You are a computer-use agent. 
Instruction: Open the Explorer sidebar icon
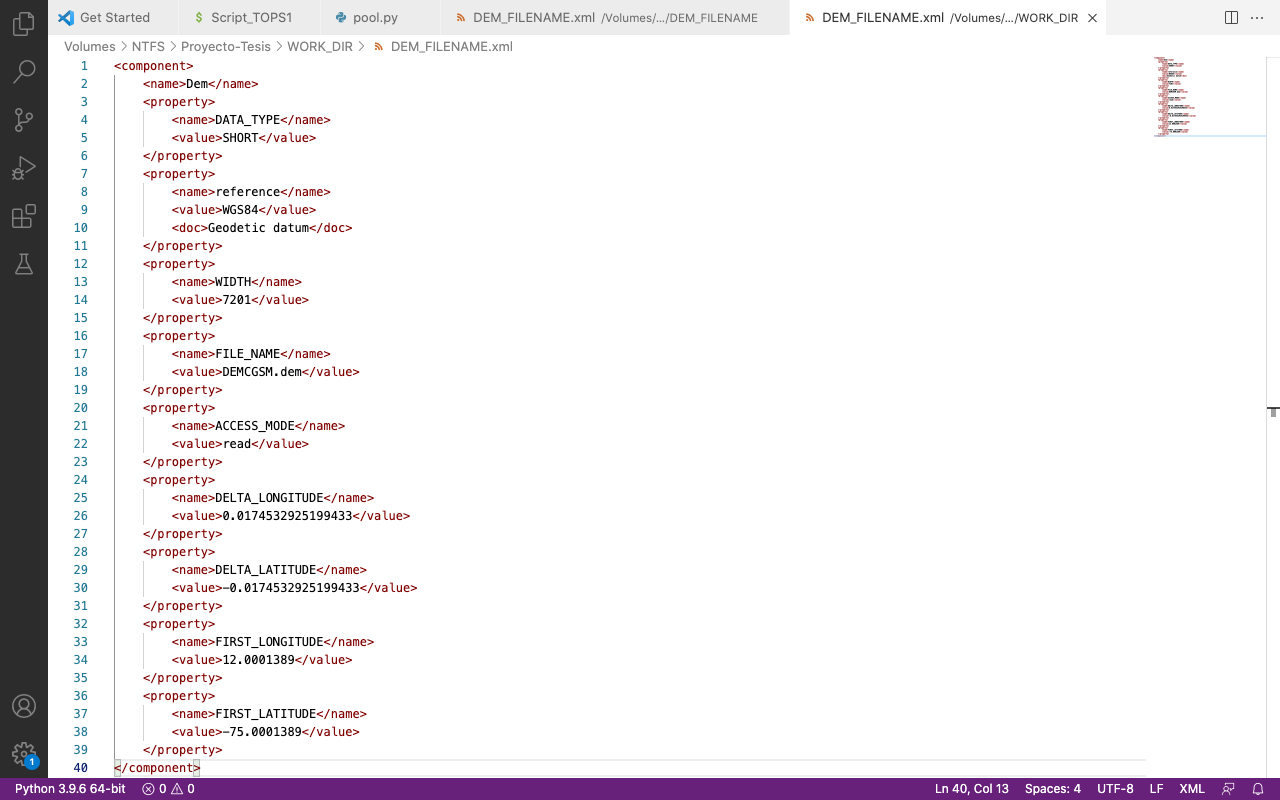point(24,24)
